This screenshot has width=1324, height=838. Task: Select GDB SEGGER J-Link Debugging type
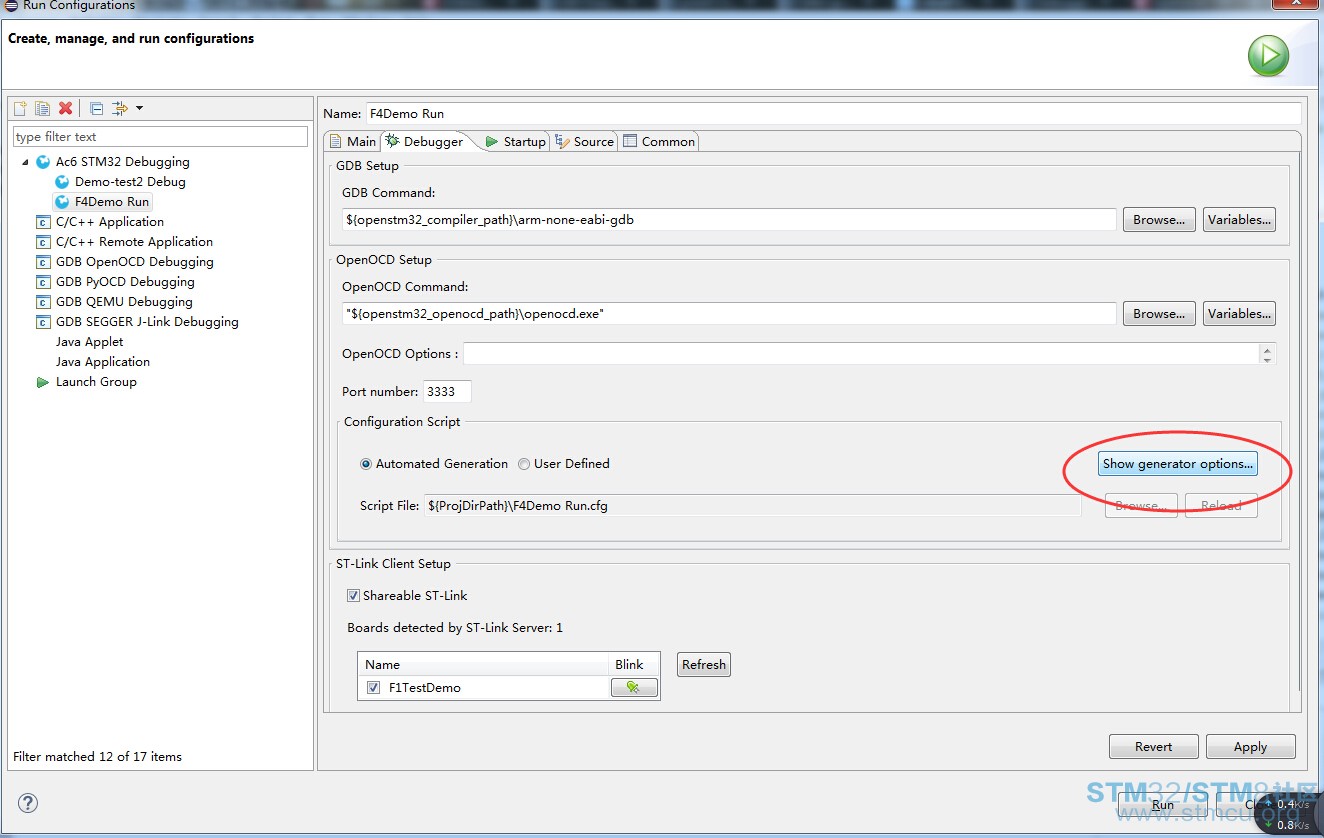pos(147,321)
